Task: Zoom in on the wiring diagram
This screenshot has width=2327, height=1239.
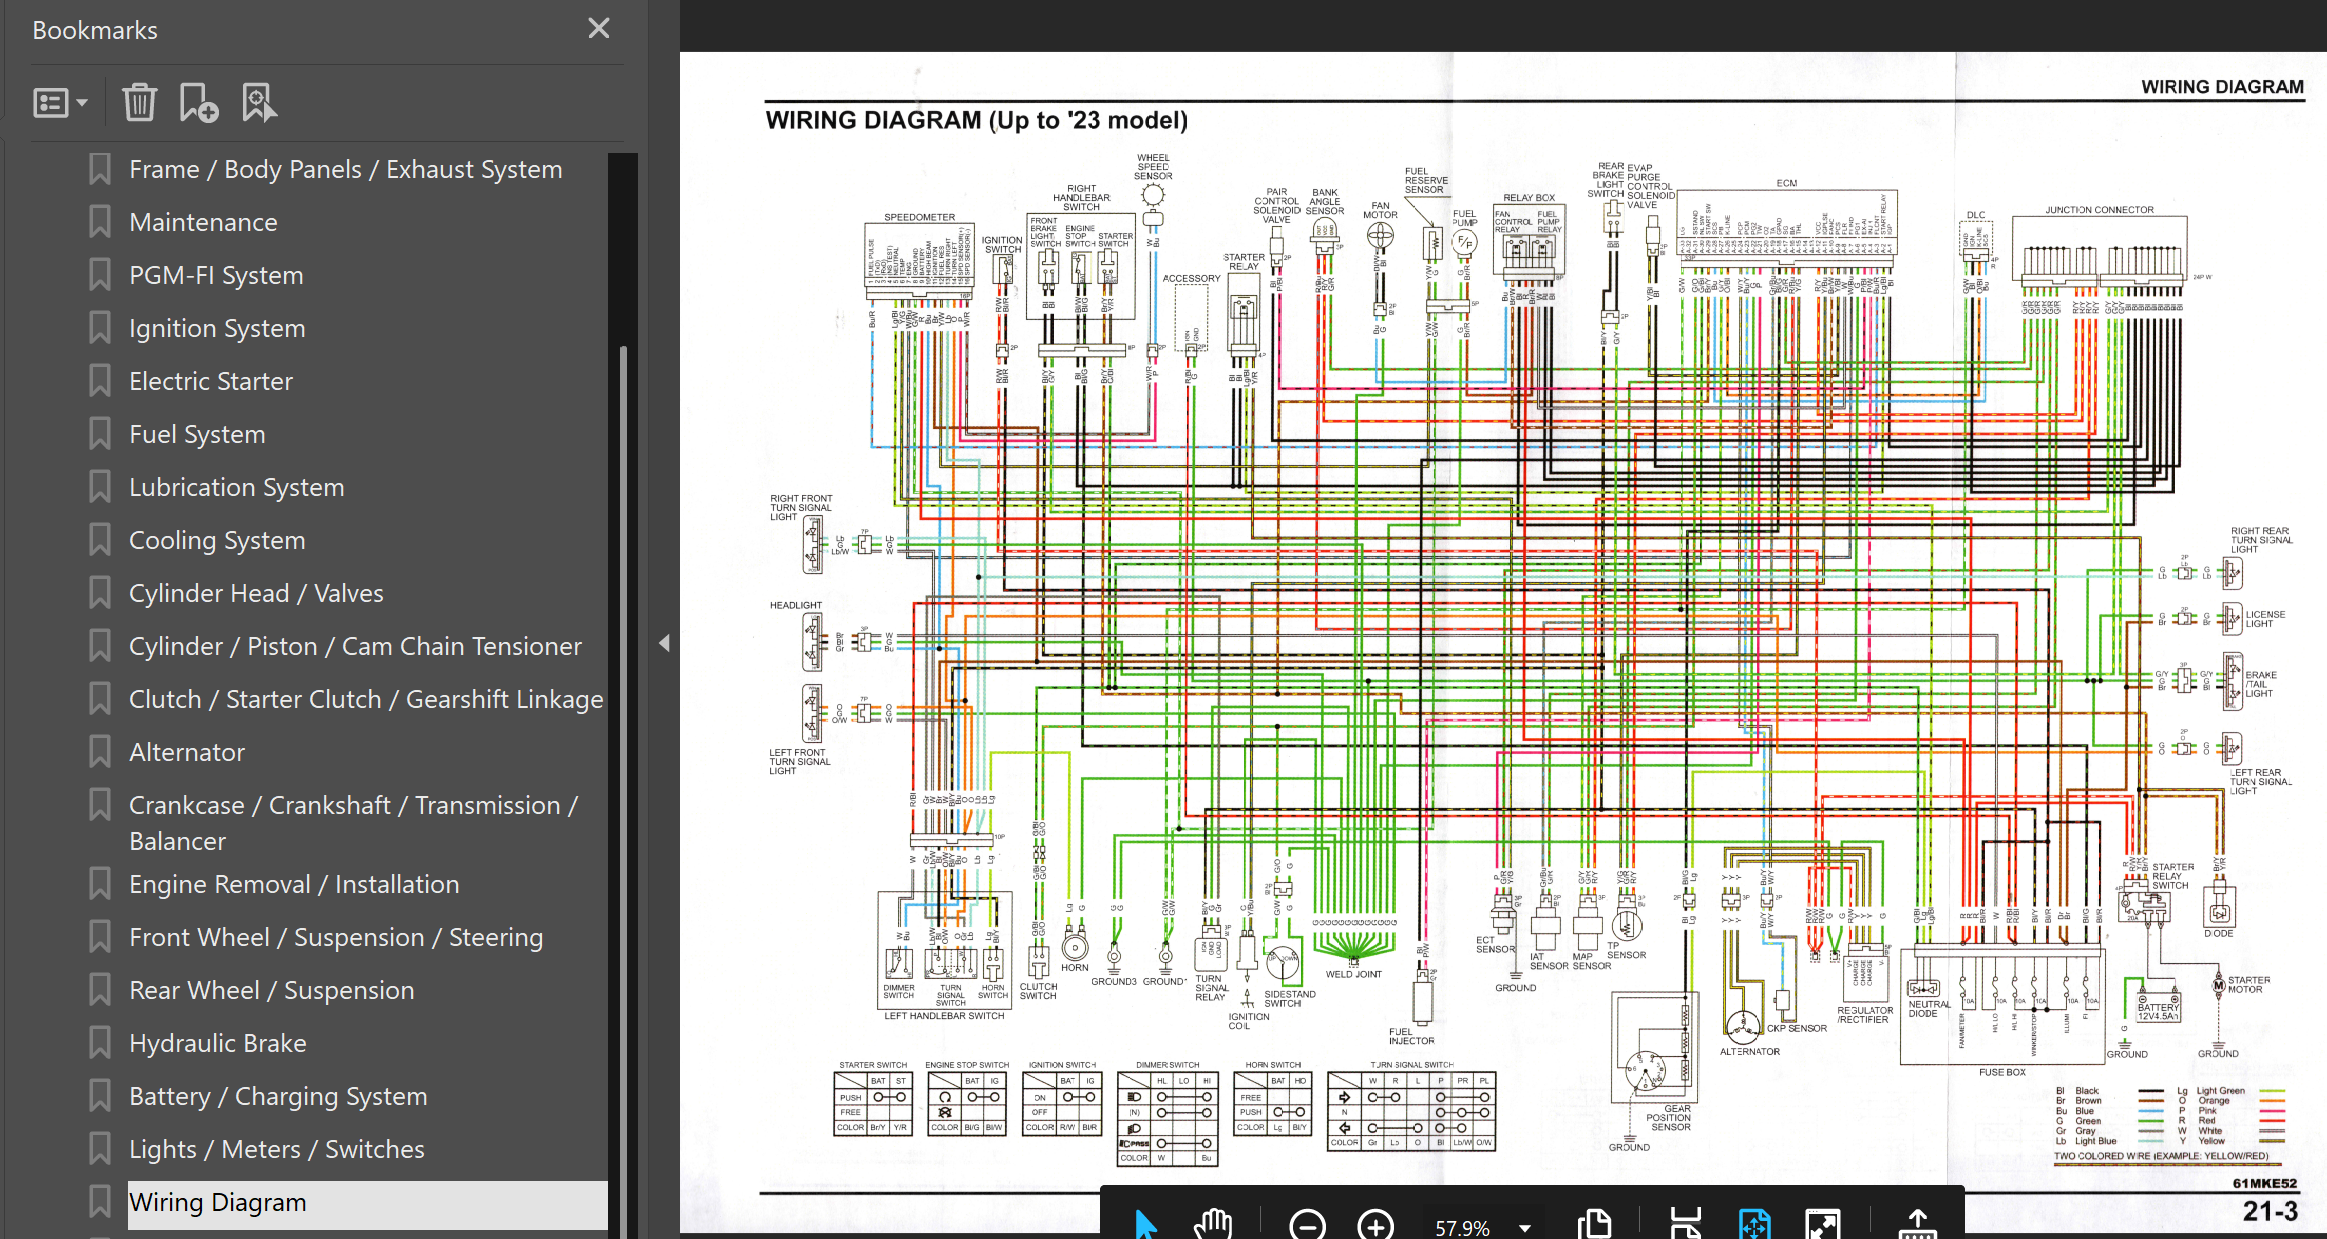Action: [x=1376, y=1225]
